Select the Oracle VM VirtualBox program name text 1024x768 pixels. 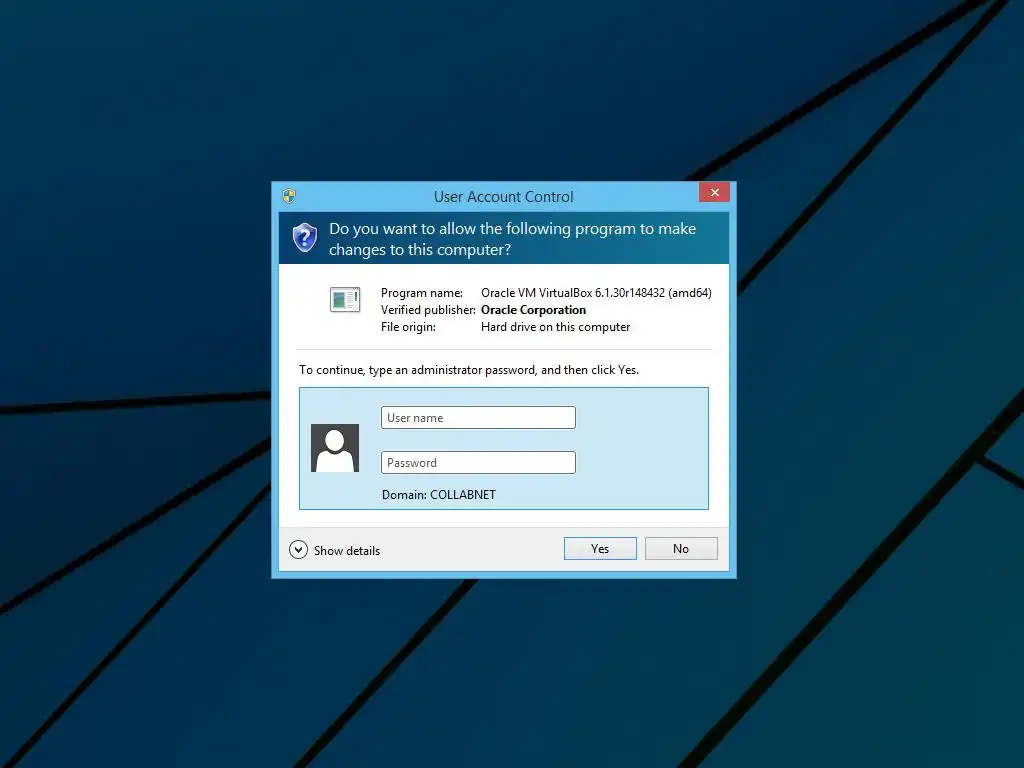point(596,293)
